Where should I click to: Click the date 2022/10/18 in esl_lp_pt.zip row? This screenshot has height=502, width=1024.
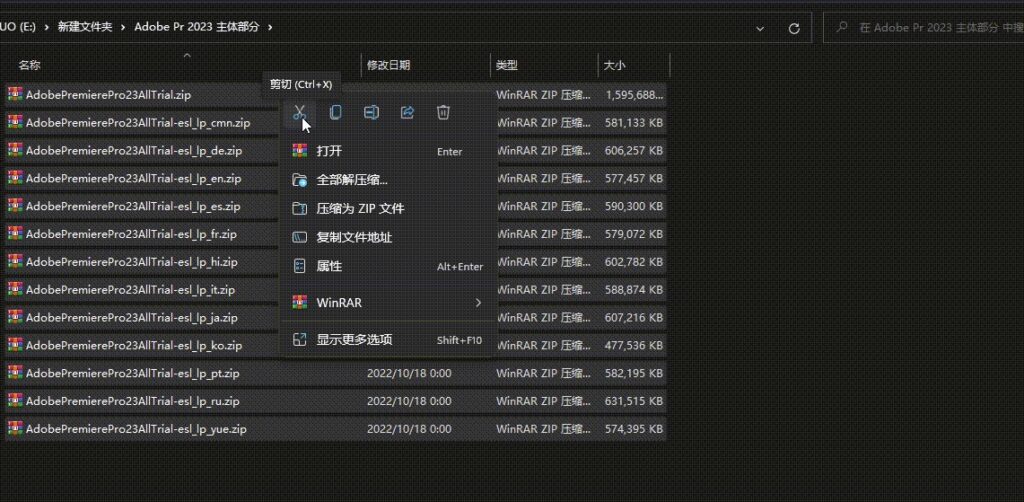coord(409,373)
